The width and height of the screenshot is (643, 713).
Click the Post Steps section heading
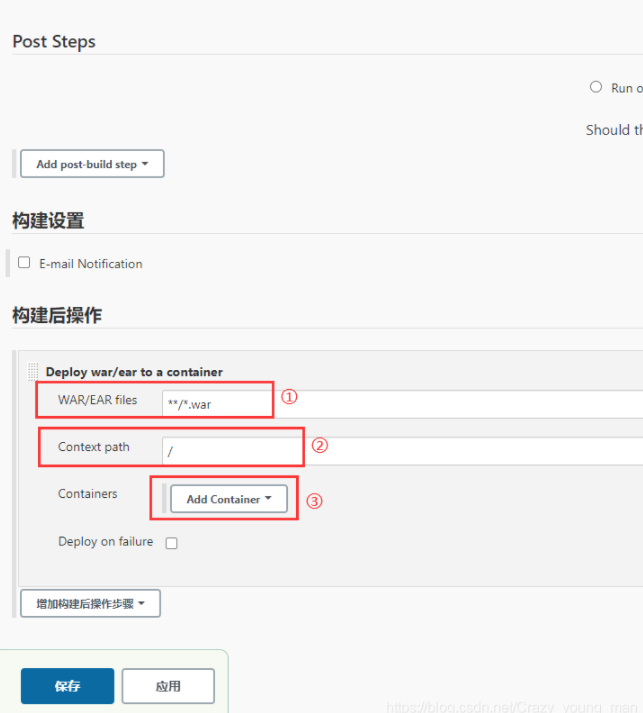54,41
